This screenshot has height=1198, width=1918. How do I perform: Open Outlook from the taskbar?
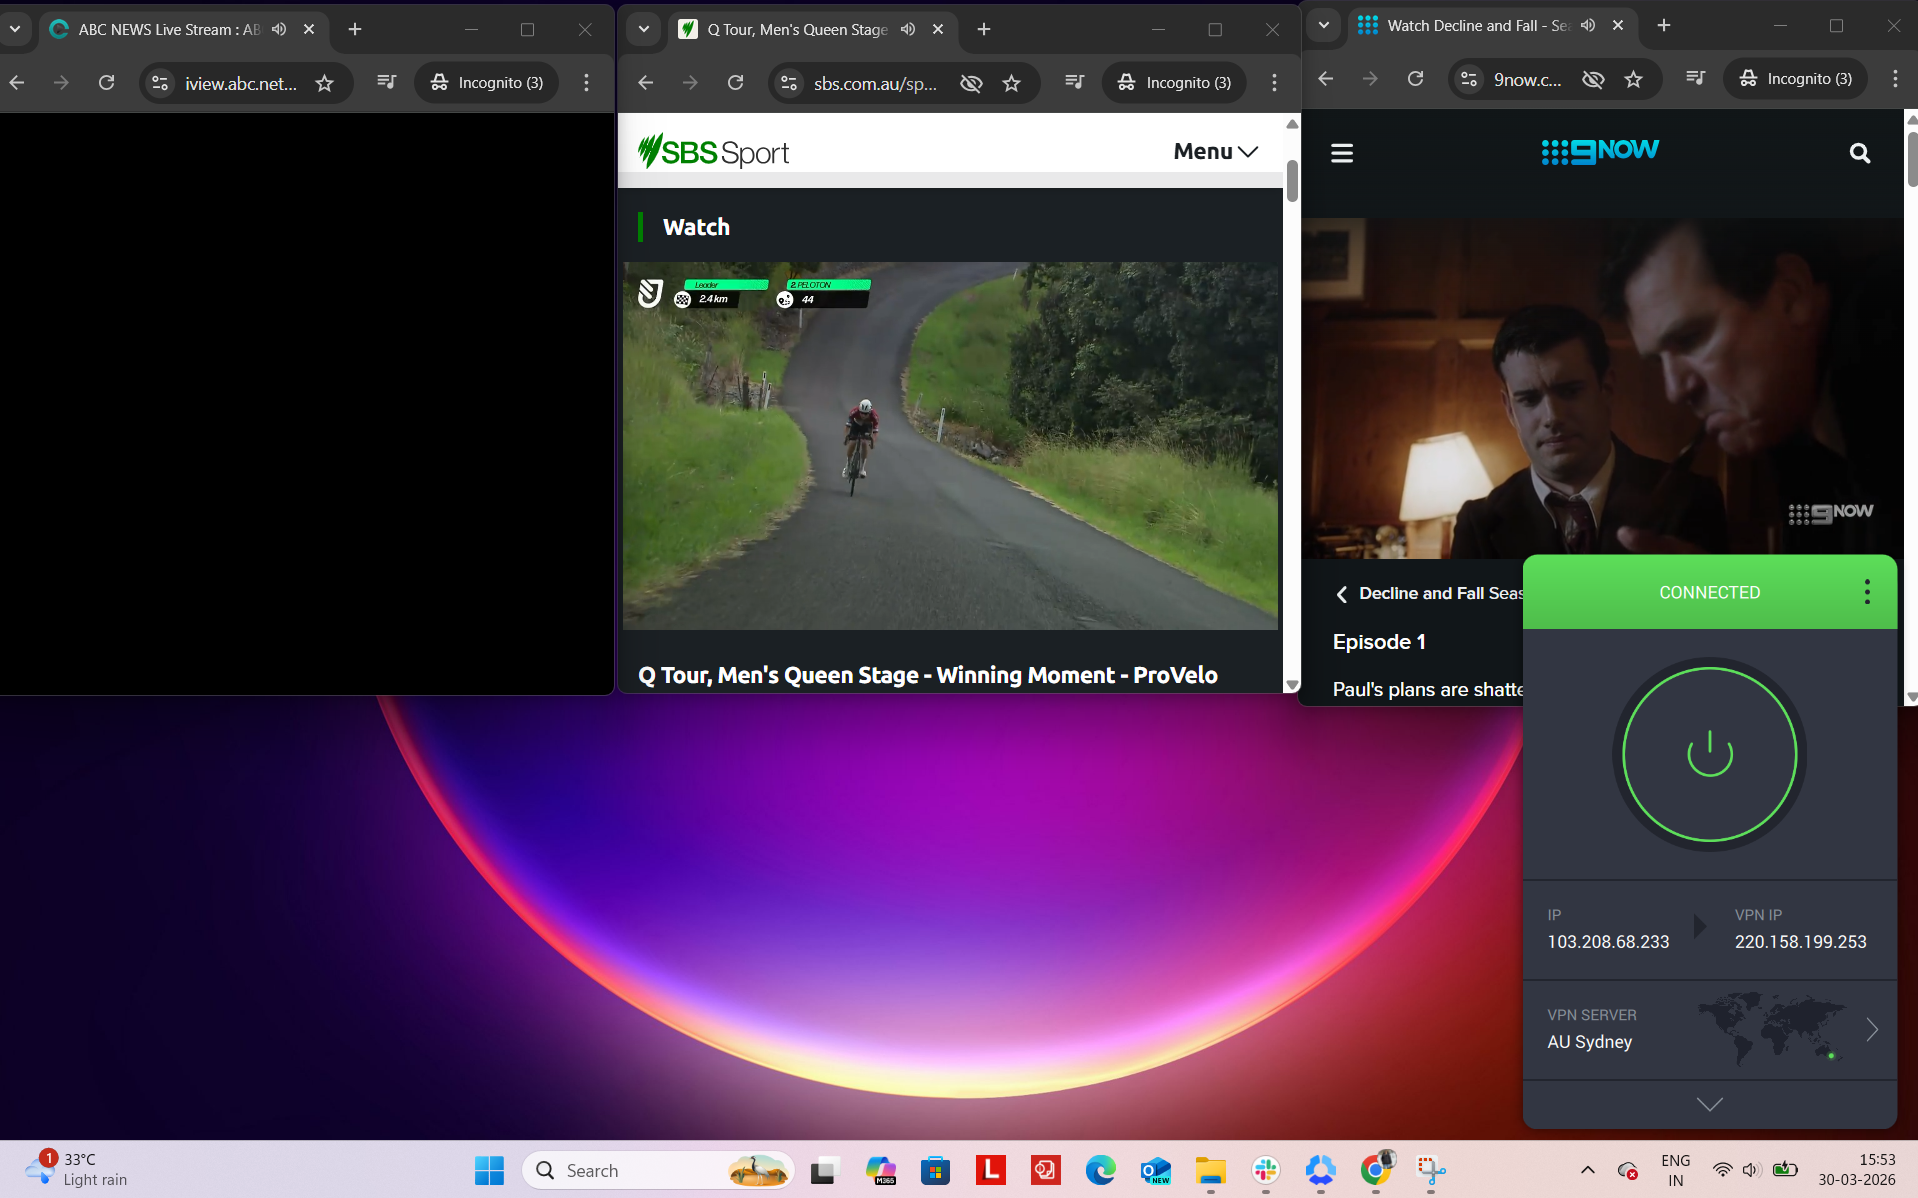pyautogui.click(x=1155, y=1170)
